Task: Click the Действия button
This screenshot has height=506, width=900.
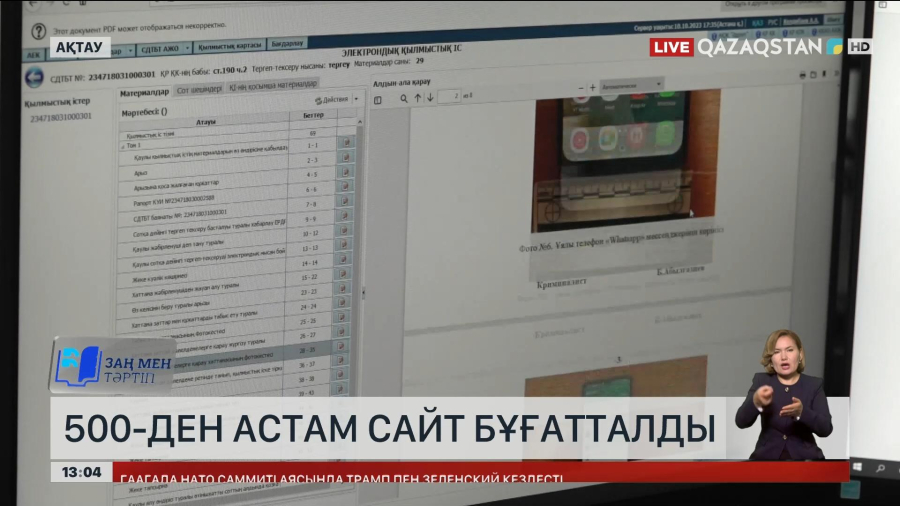Action: [x=332, y=100]
